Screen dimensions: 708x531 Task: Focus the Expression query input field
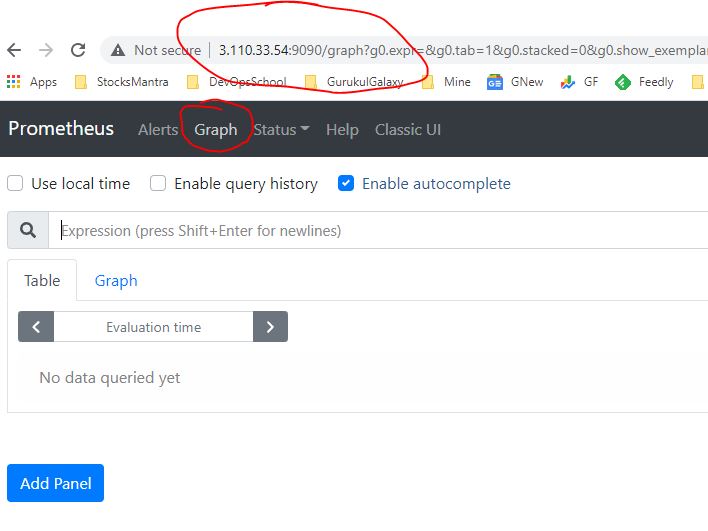point(380,230)
